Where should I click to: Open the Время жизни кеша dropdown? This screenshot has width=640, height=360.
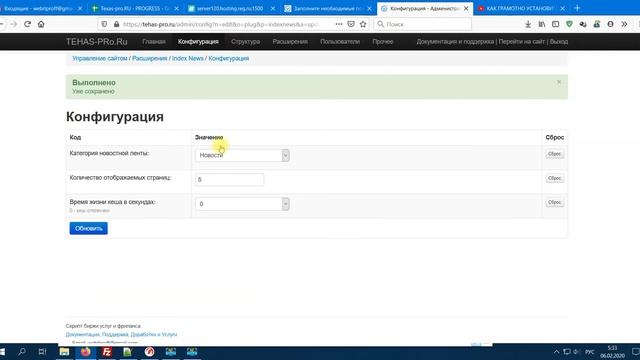click(242, 204)
